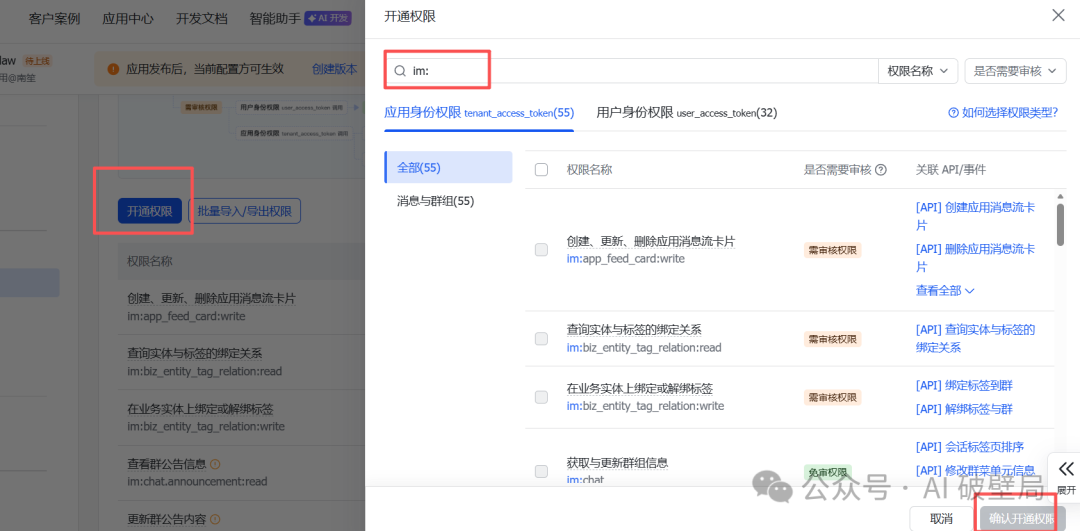This screenshot has width=1080, height=531.
Task: Click 查询实体与标签的绑定关系 name in dialog
Action: pyautogui.click(x=634, y=330)
